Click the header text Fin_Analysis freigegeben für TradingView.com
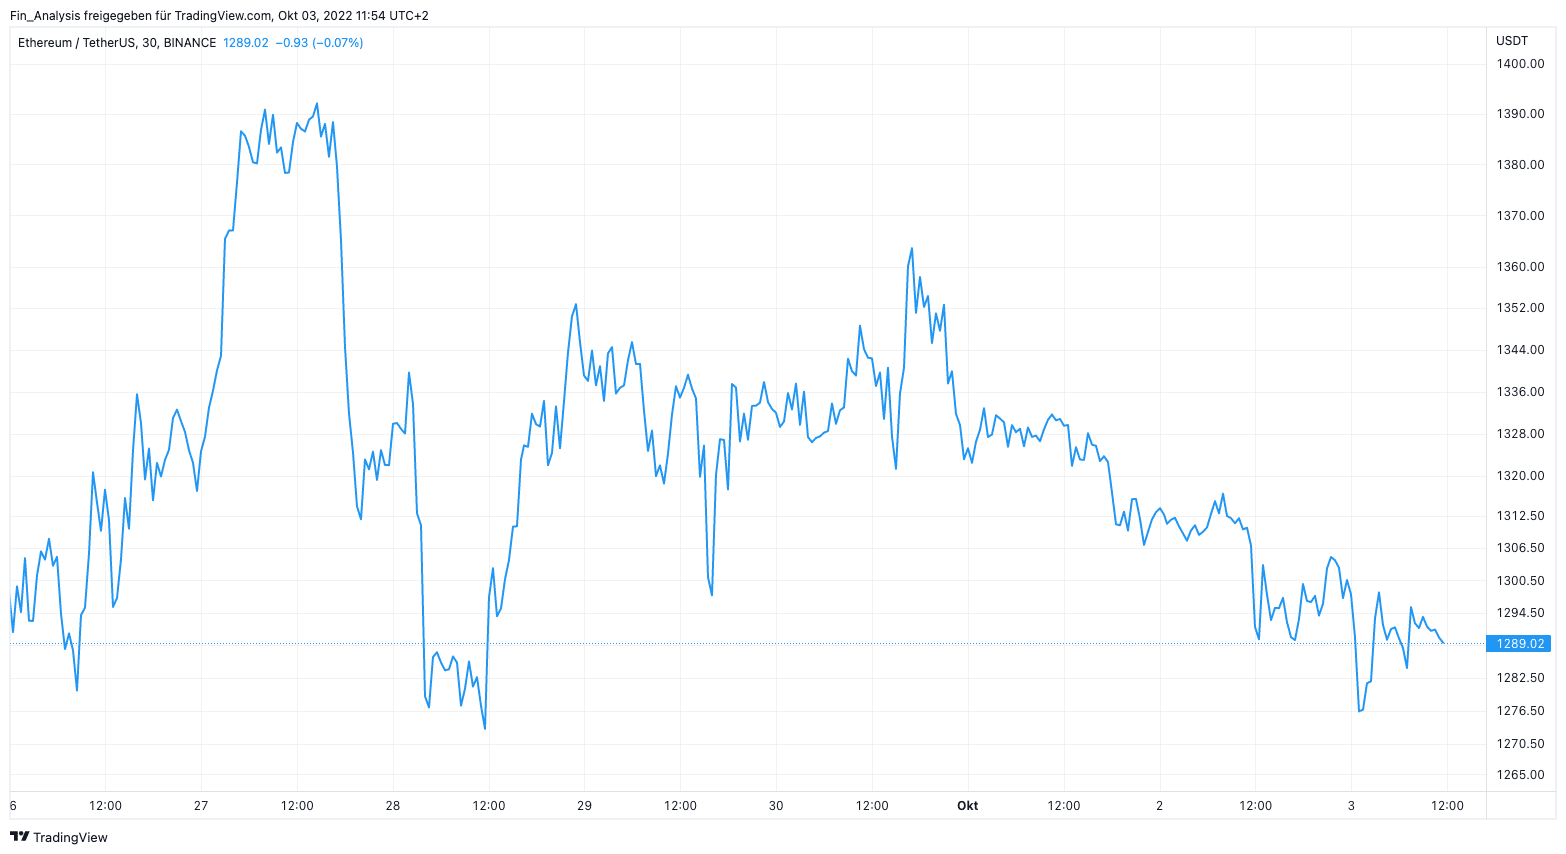1566x854 pixels. click(140, 16)
